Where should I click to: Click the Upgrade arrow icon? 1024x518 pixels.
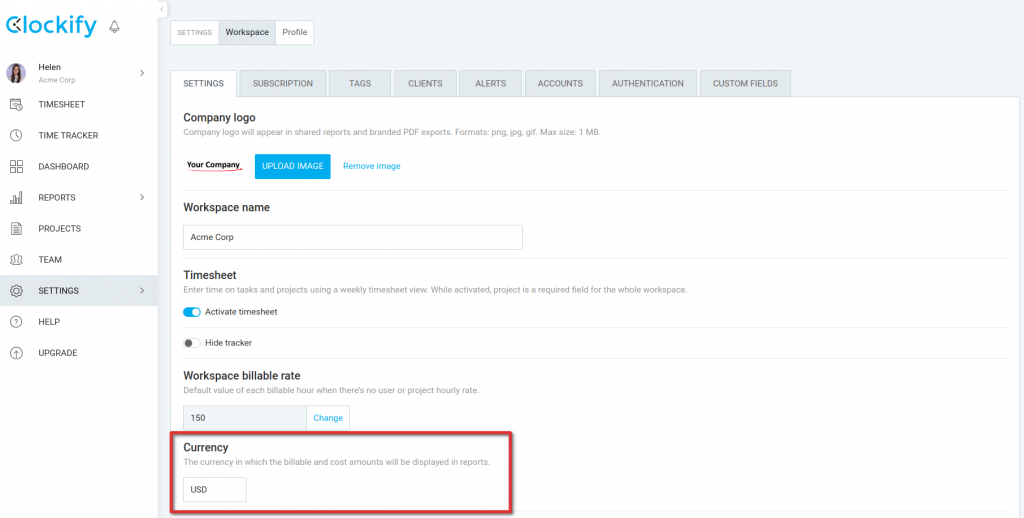16,353
